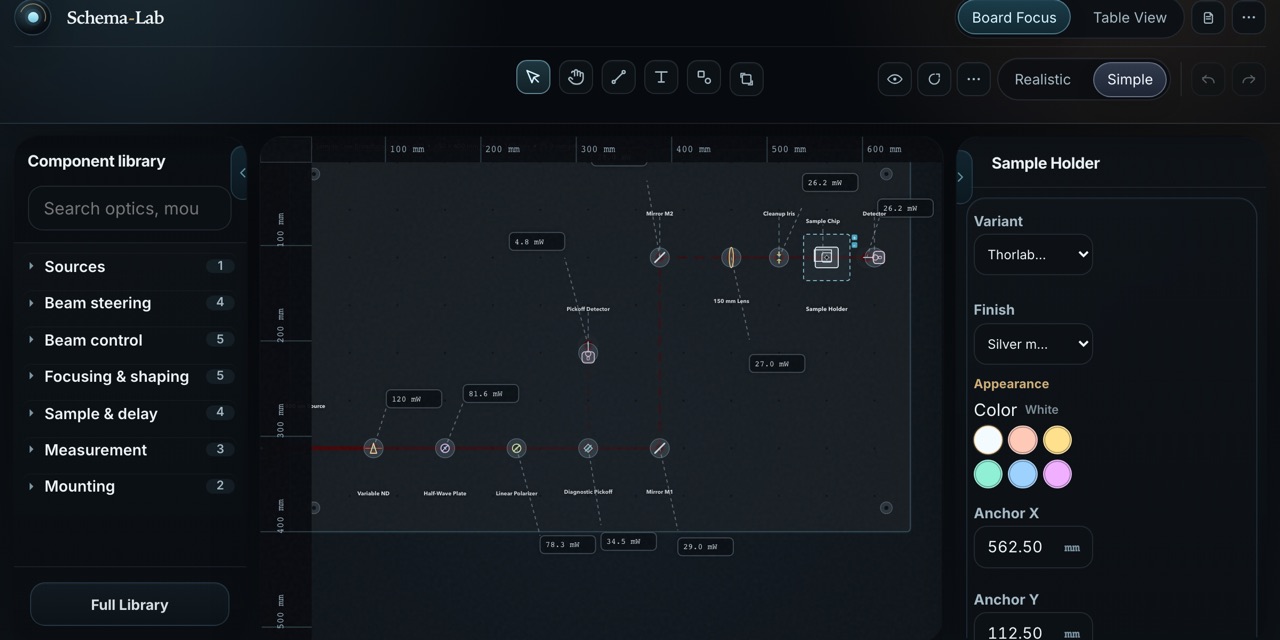
Task: Toggle the eye visibility button
Action: coord(895,79)
